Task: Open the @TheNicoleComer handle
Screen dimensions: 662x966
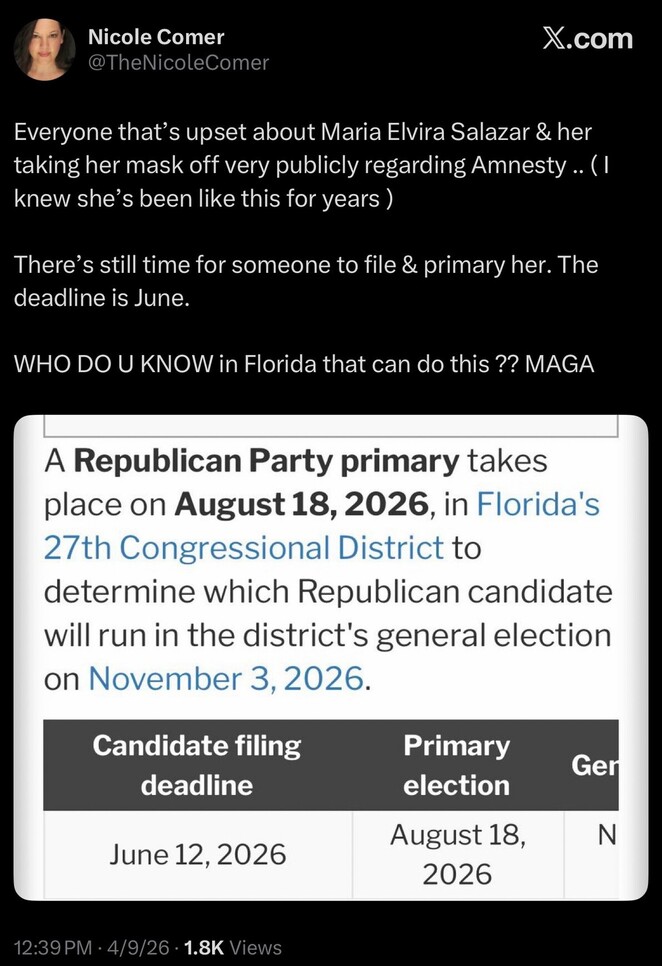Action: tap(178, 63)
